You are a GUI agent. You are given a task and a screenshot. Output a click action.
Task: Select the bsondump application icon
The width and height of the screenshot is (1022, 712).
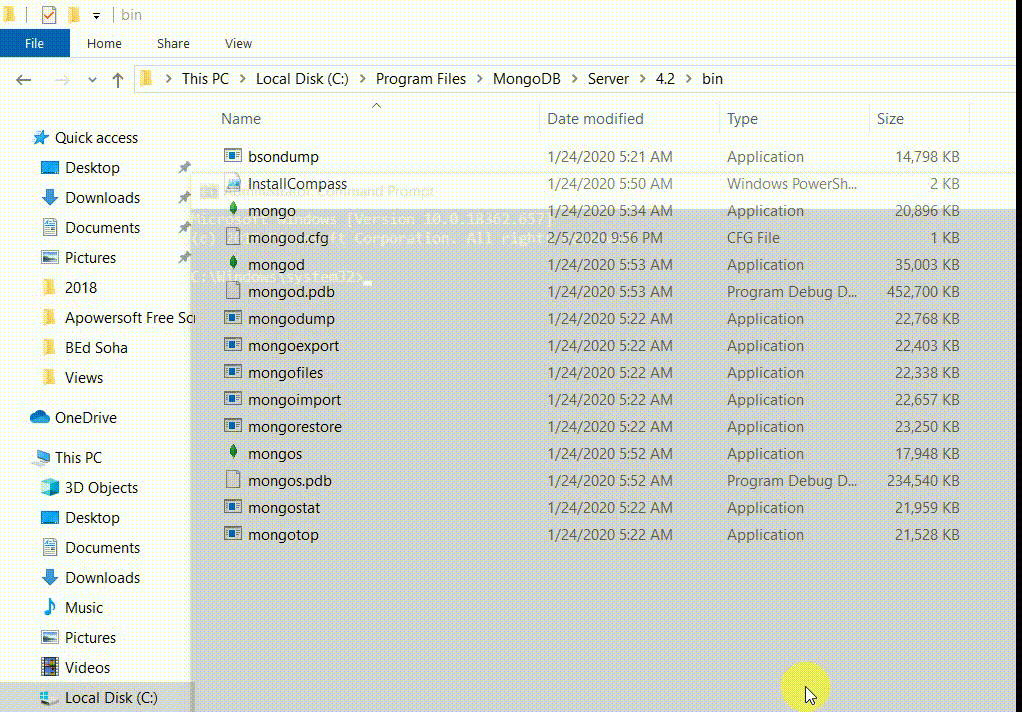pos(231,156)
